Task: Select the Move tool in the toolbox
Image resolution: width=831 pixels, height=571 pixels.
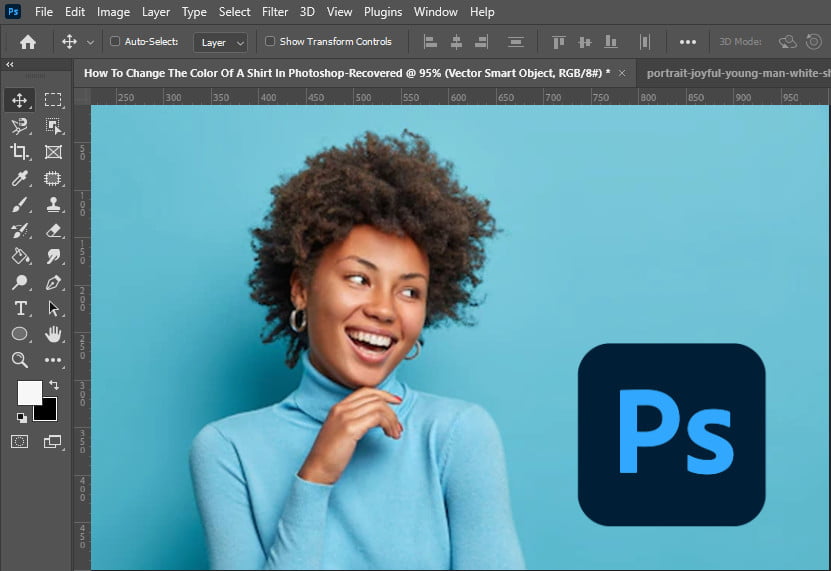Action: (20, 100)
